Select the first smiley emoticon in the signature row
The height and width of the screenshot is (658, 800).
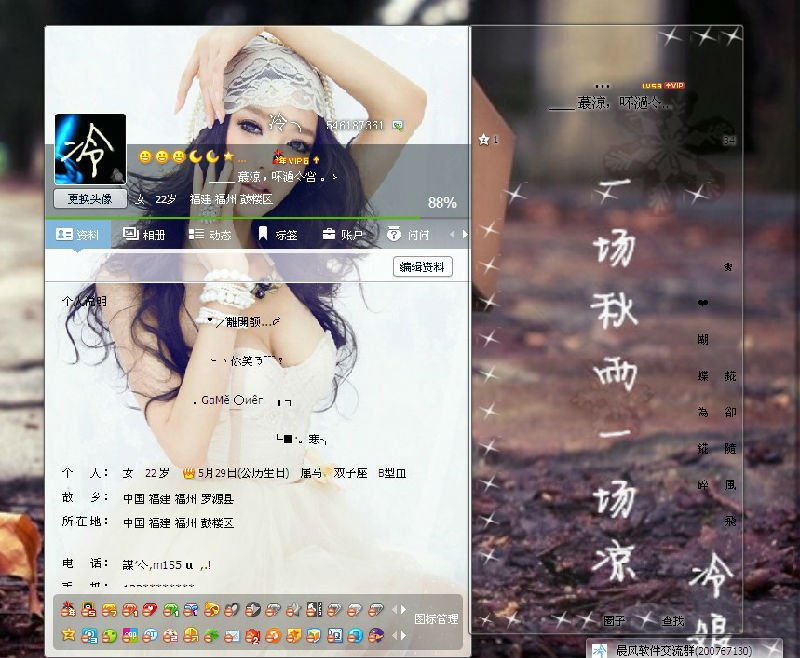coord(144,155)
